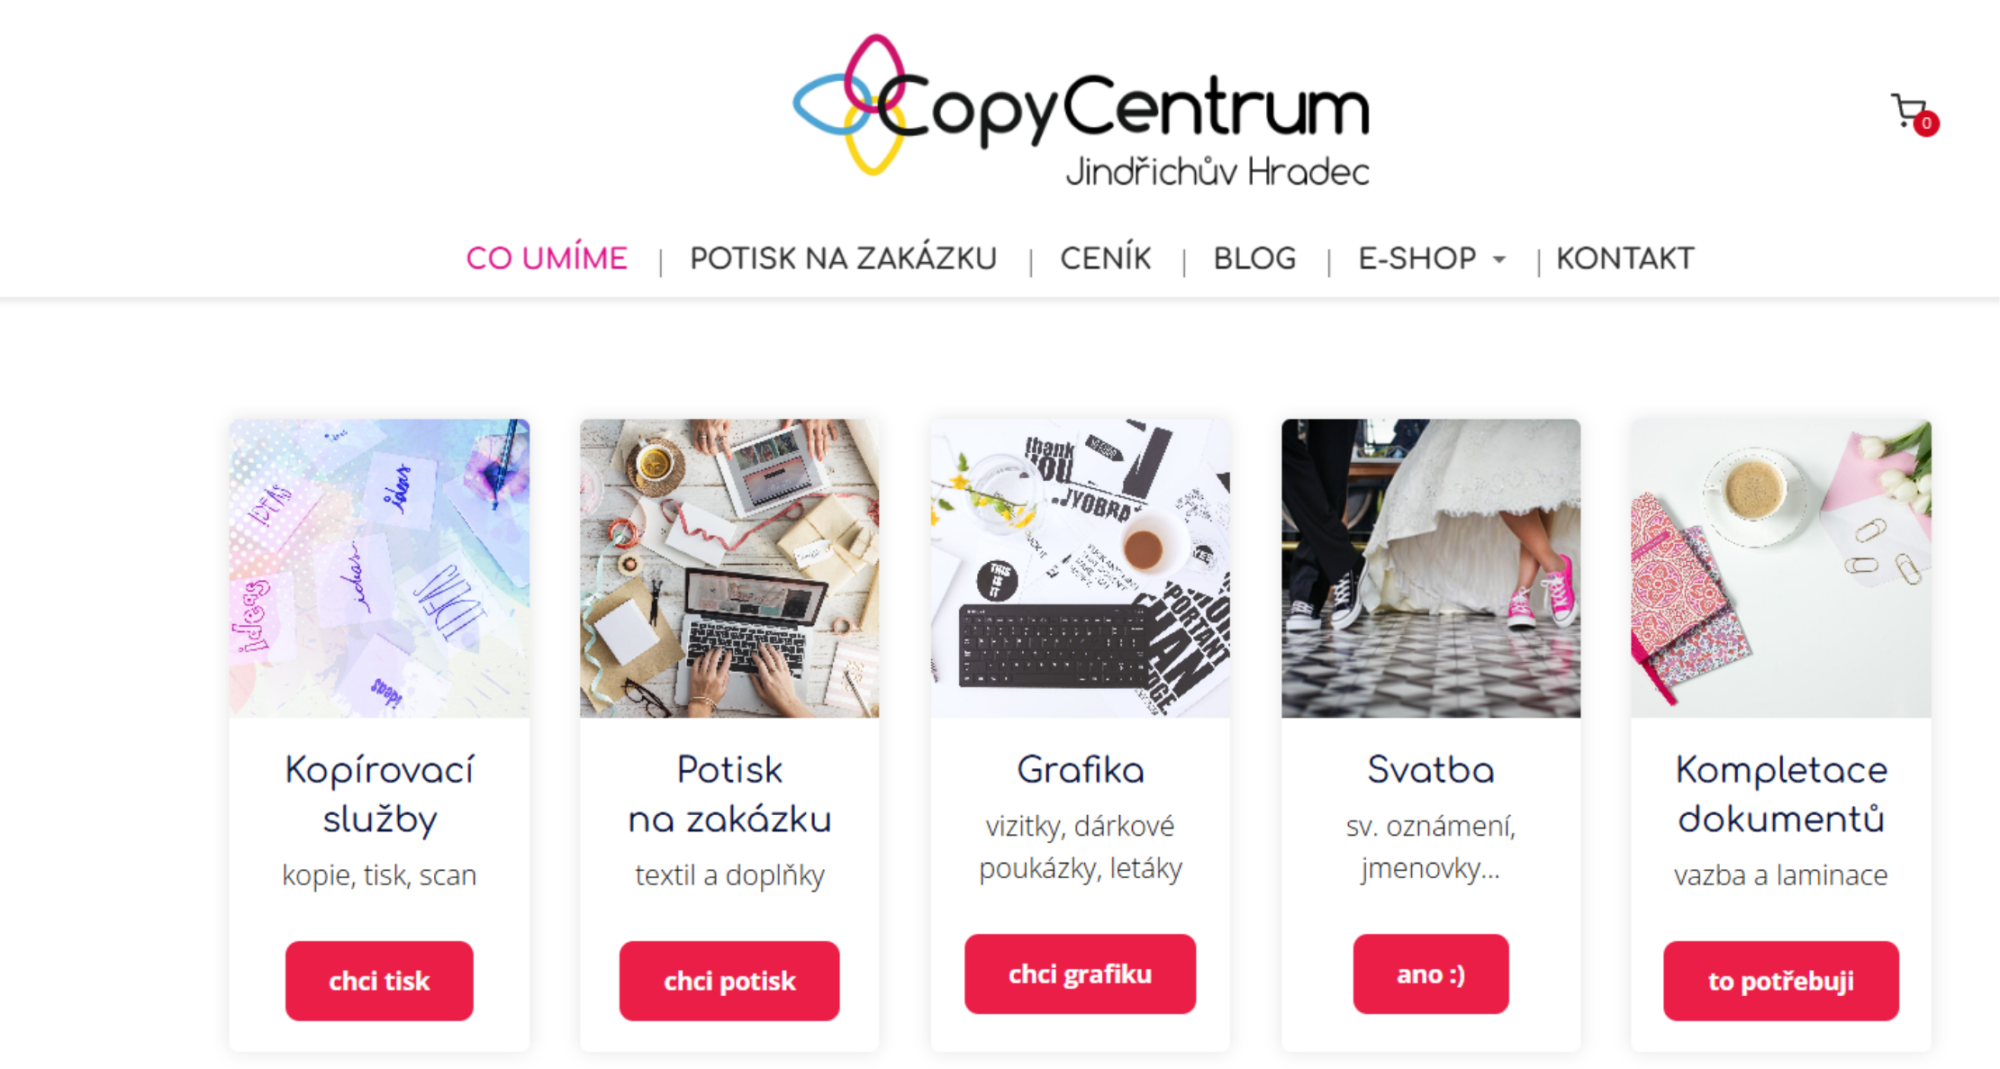Open the Grafika keyboard image

coord(1080,568)
